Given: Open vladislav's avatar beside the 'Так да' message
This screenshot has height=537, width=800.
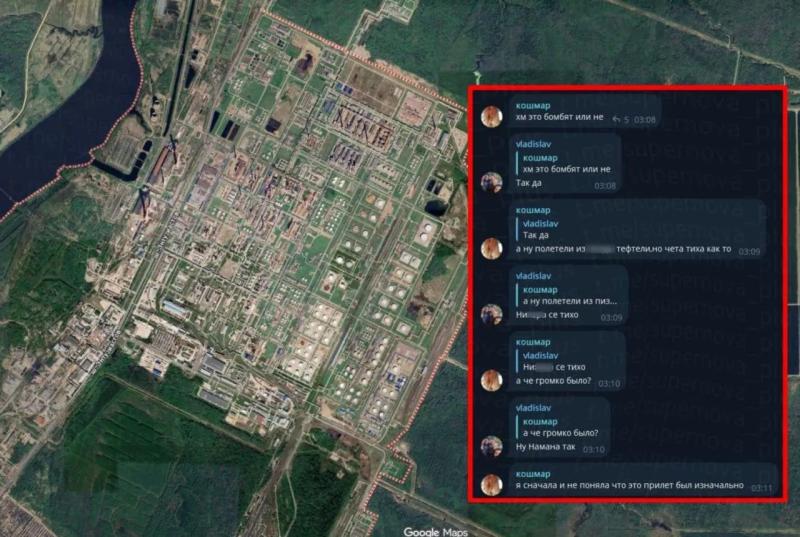Looking at the screenshot, I should point(492,182).
